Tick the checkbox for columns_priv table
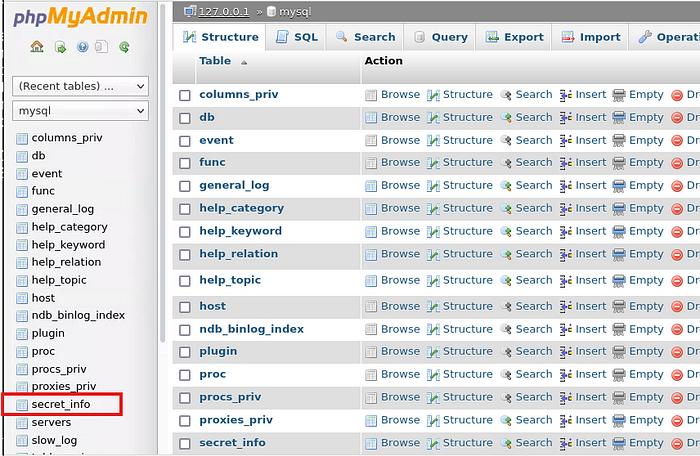Viewport: 700px width, 456px height. pyautogui.click(x=185, y=96)
